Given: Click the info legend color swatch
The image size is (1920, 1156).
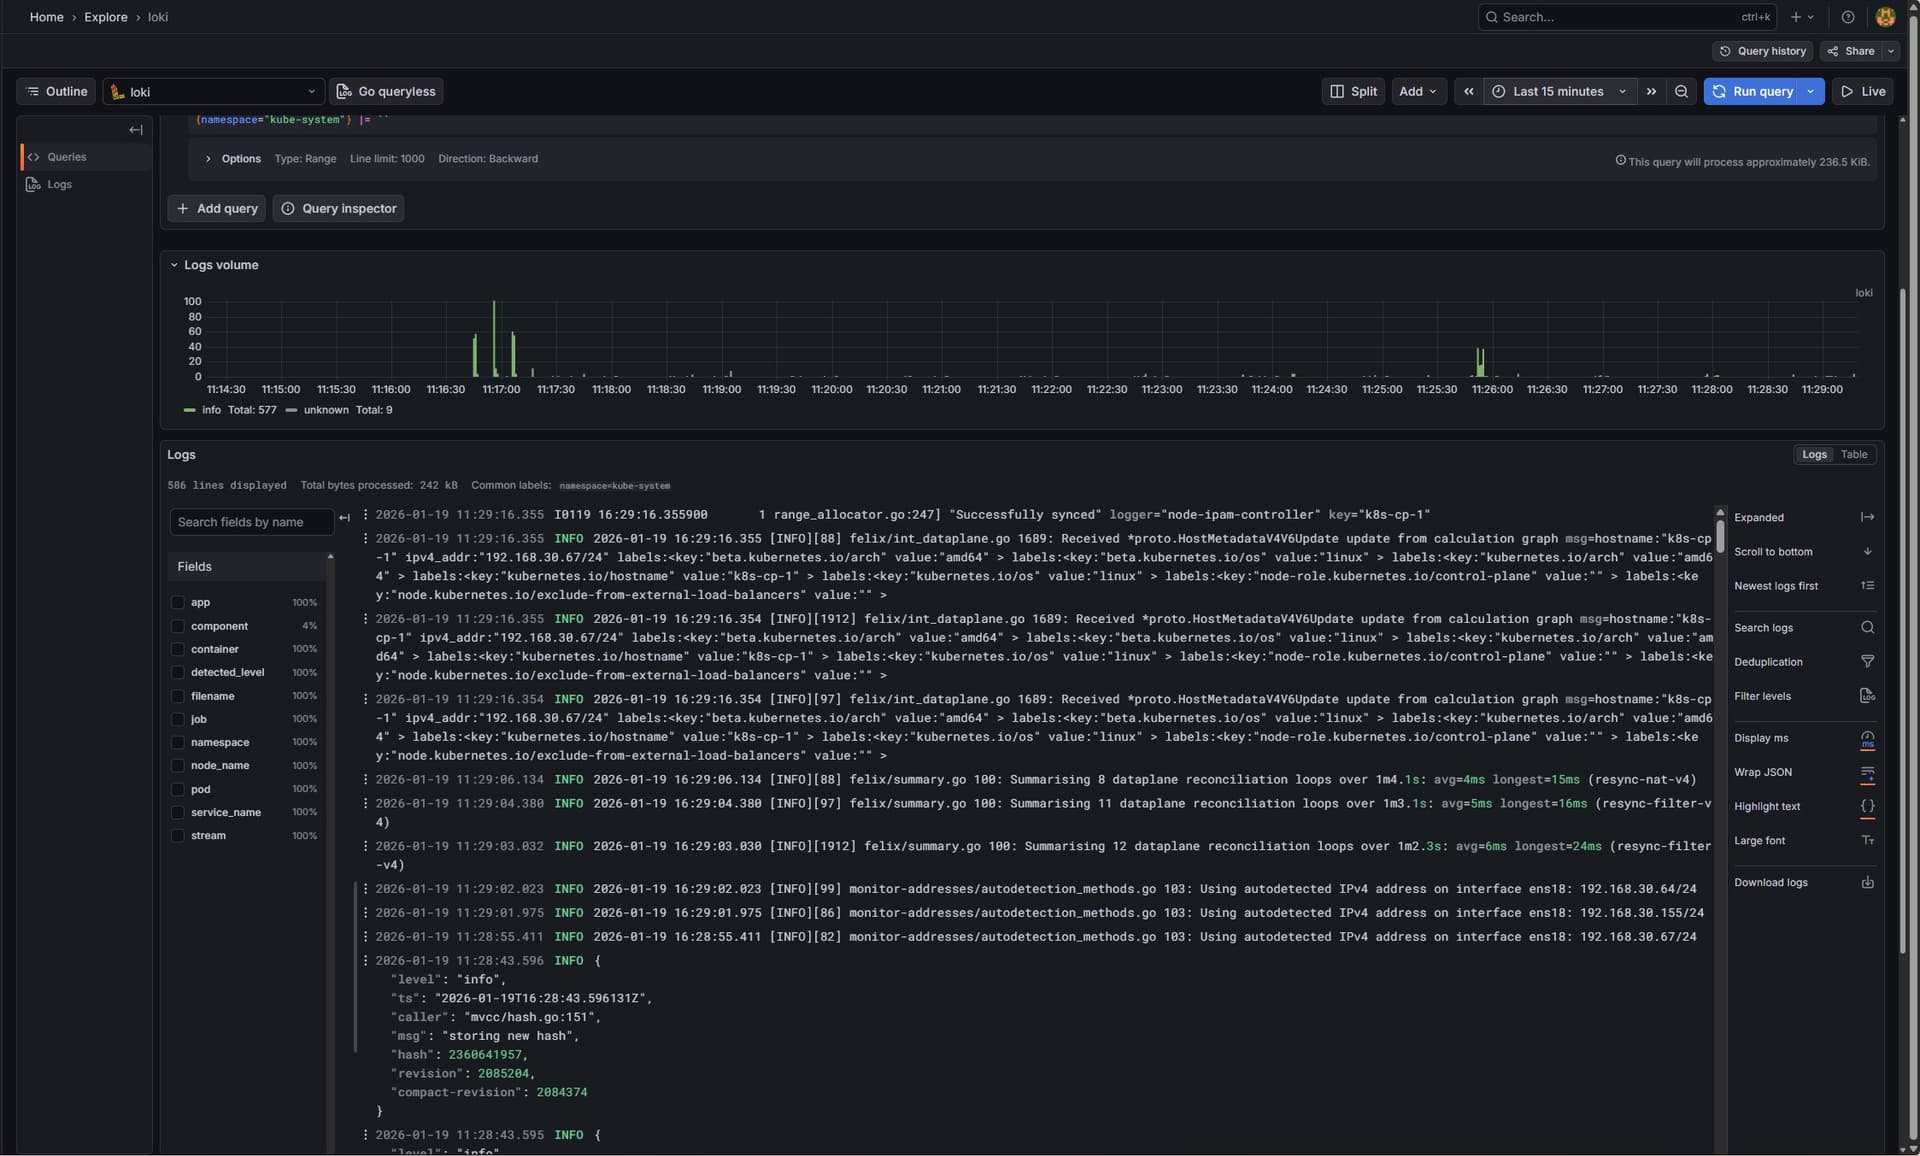Looking at the screenshot, I should (189, 410).
